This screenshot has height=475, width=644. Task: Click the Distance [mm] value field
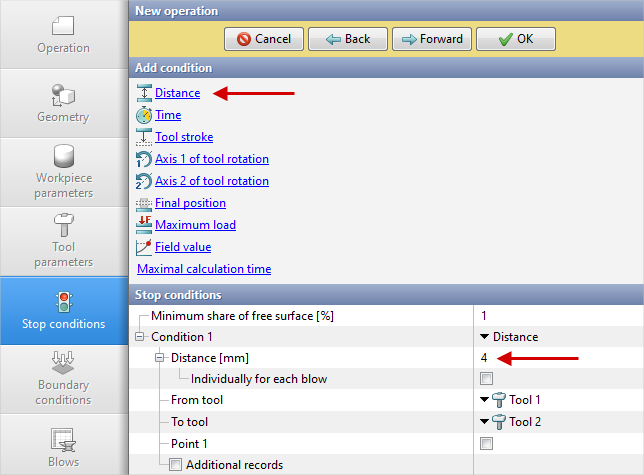[x=555, y=358]
